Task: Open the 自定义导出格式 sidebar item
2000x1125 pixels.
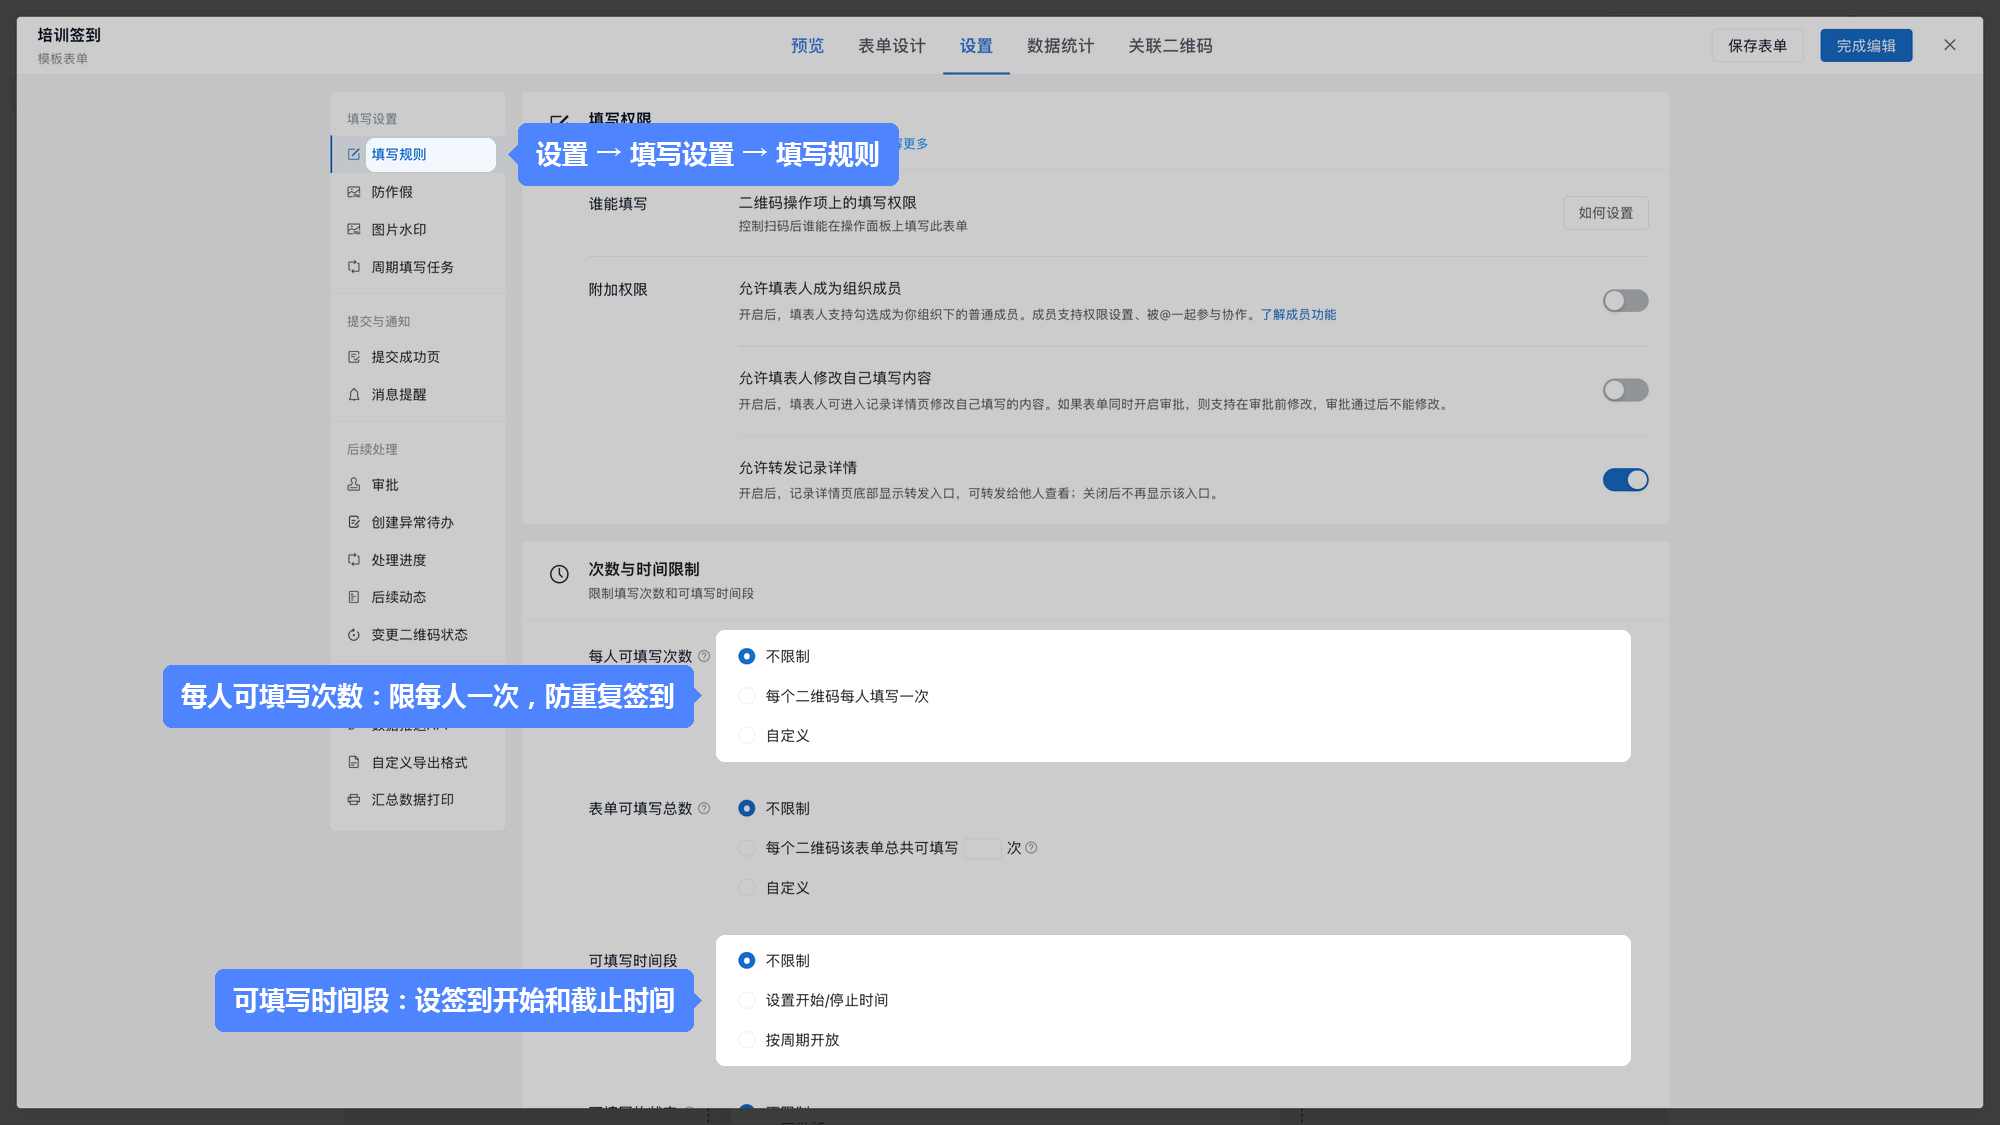Action: point(418,762)
